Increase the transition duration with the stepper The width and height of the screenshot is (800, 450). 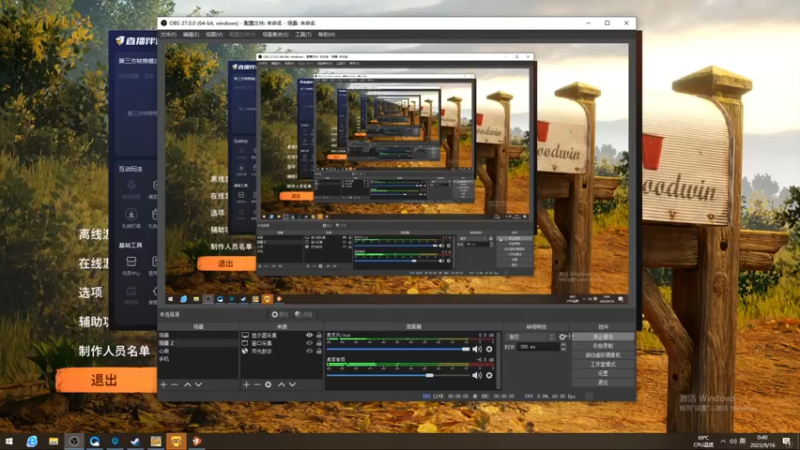coord(563,345)
